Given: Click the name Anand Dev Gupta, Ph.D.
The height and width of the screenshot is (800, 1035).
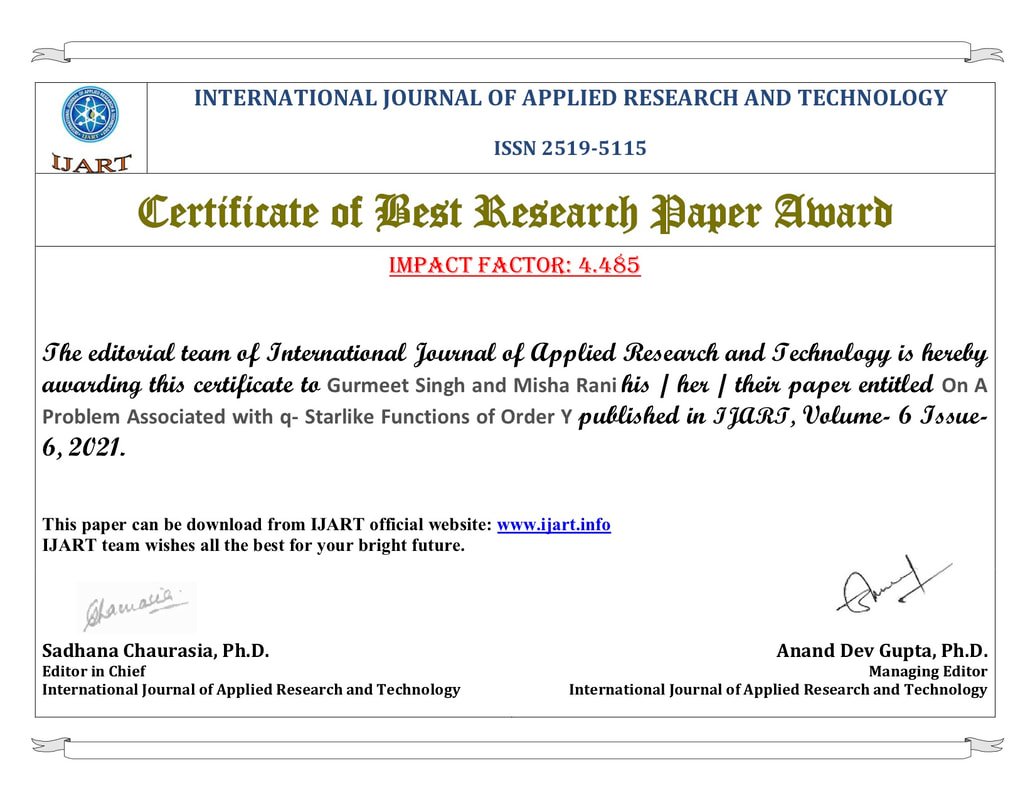Looking at the screenshot, I should (x=882, y=651).
